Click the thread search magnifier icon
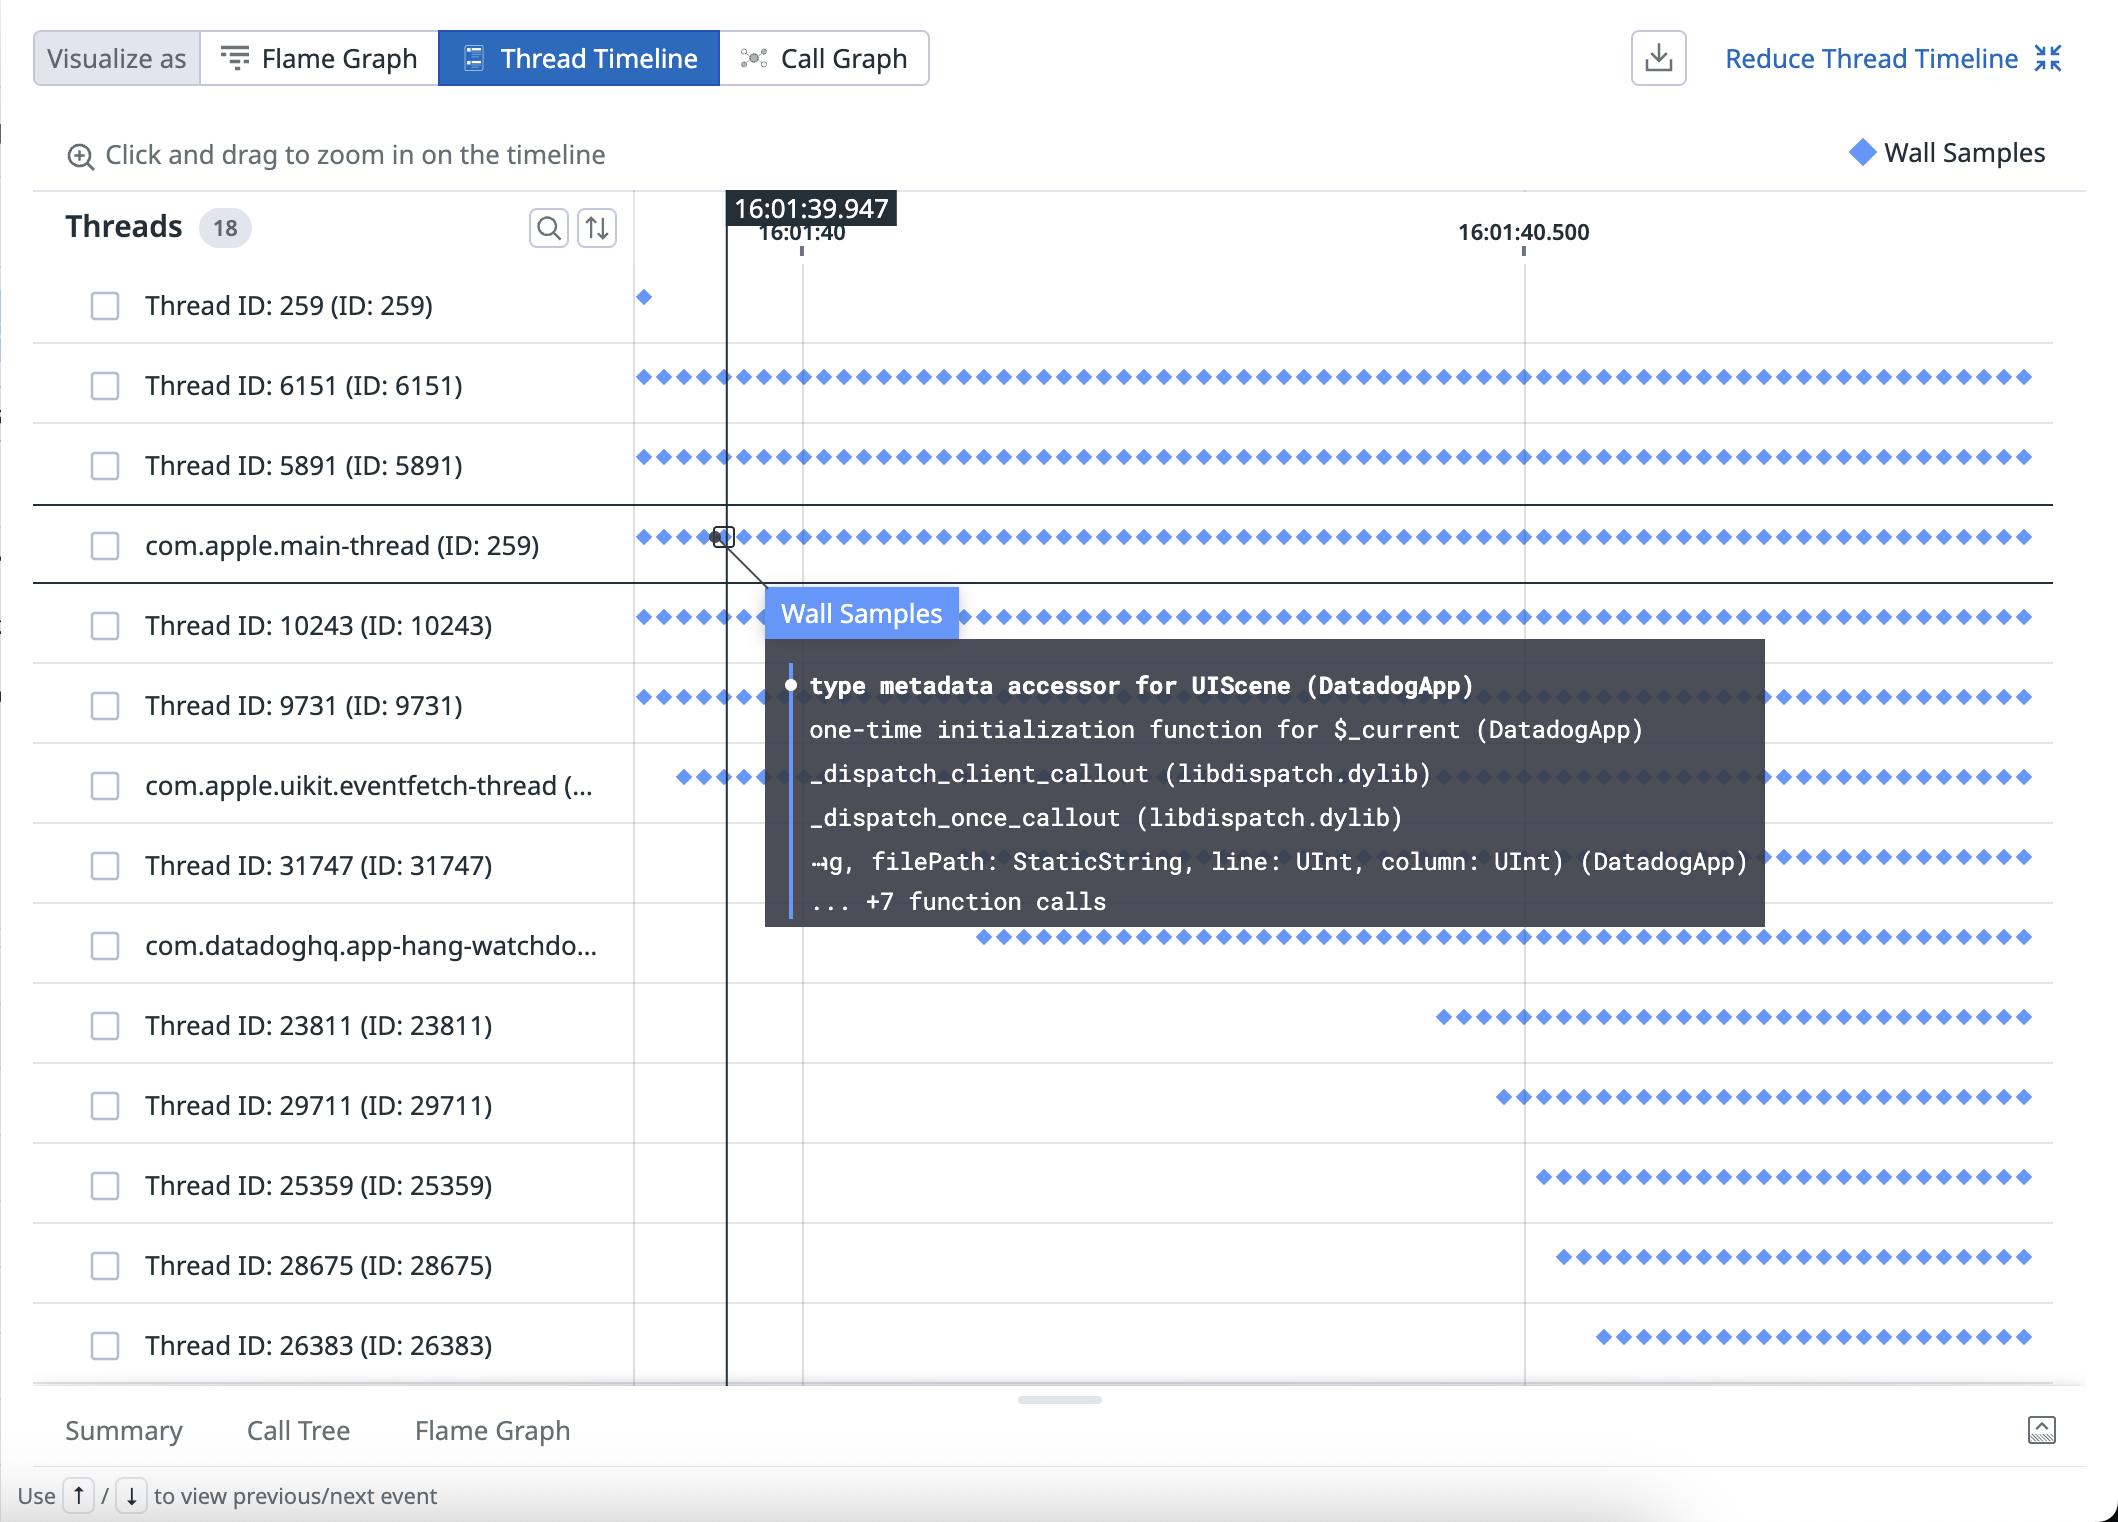The width and height of the screenshot is (2118, 1522). [x=548, y=228]
